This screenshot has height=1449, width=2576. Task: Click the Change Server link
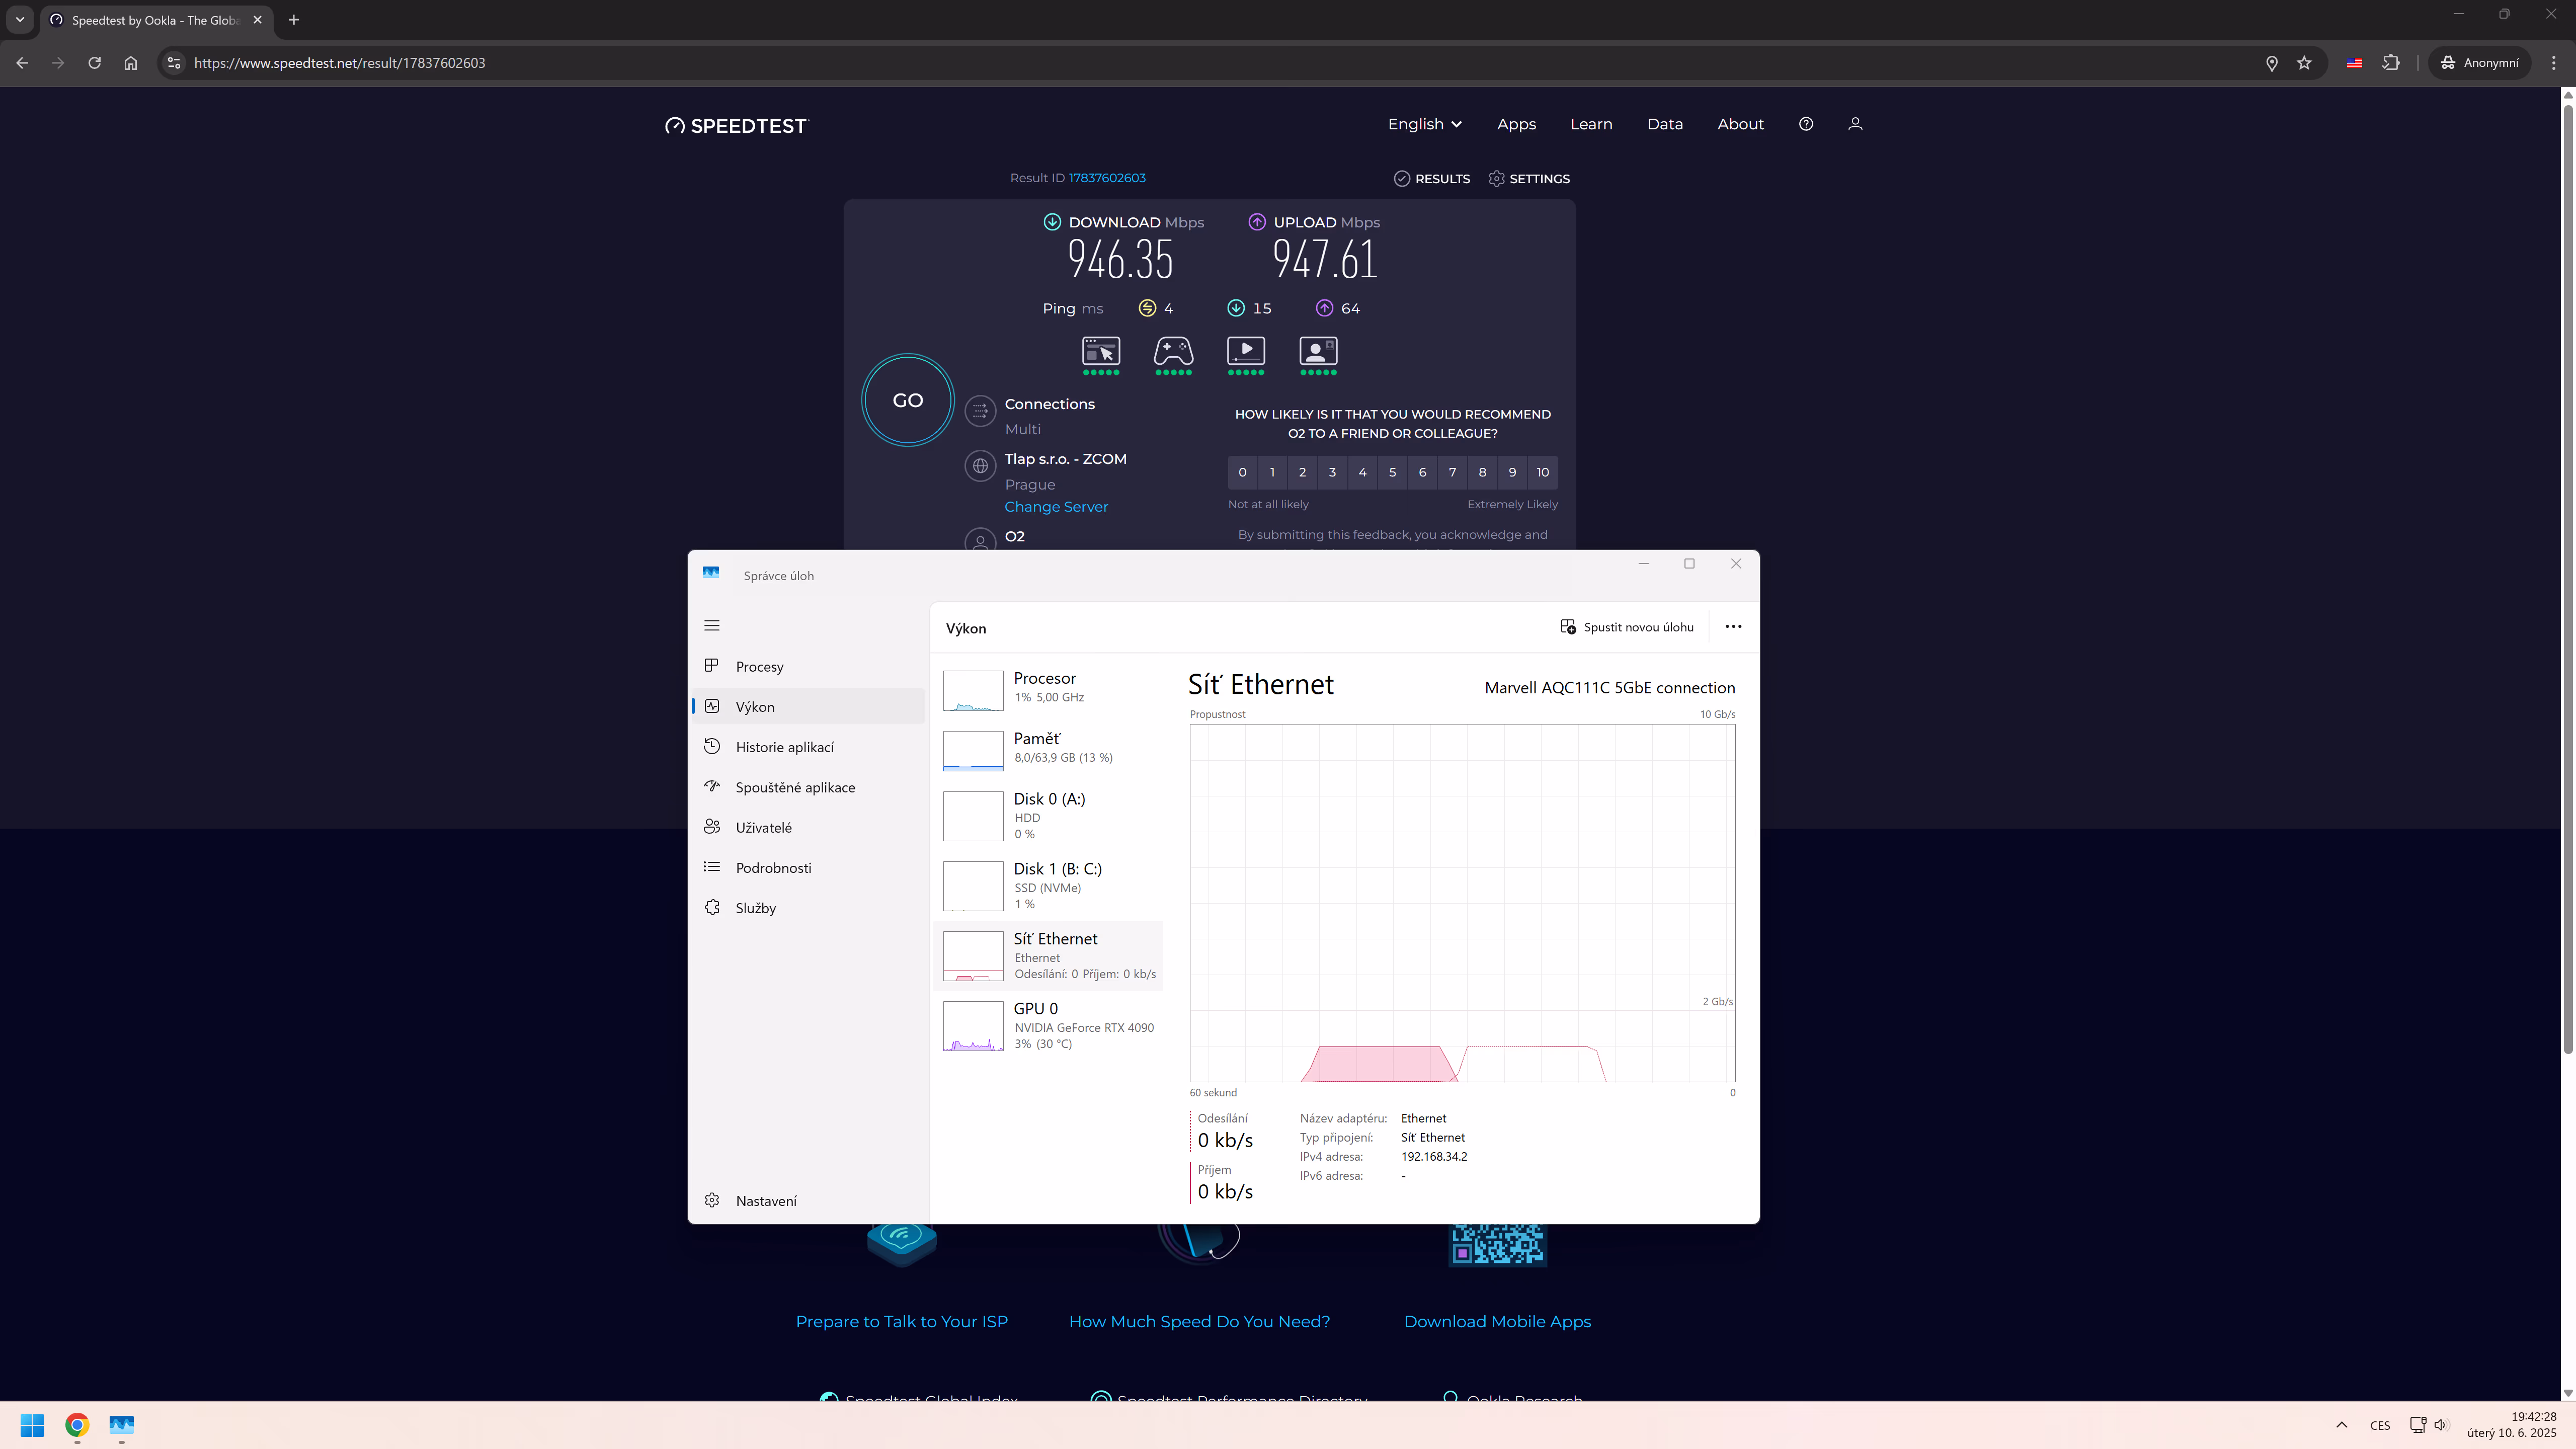pyautogui.click(x=1056, y=507)
